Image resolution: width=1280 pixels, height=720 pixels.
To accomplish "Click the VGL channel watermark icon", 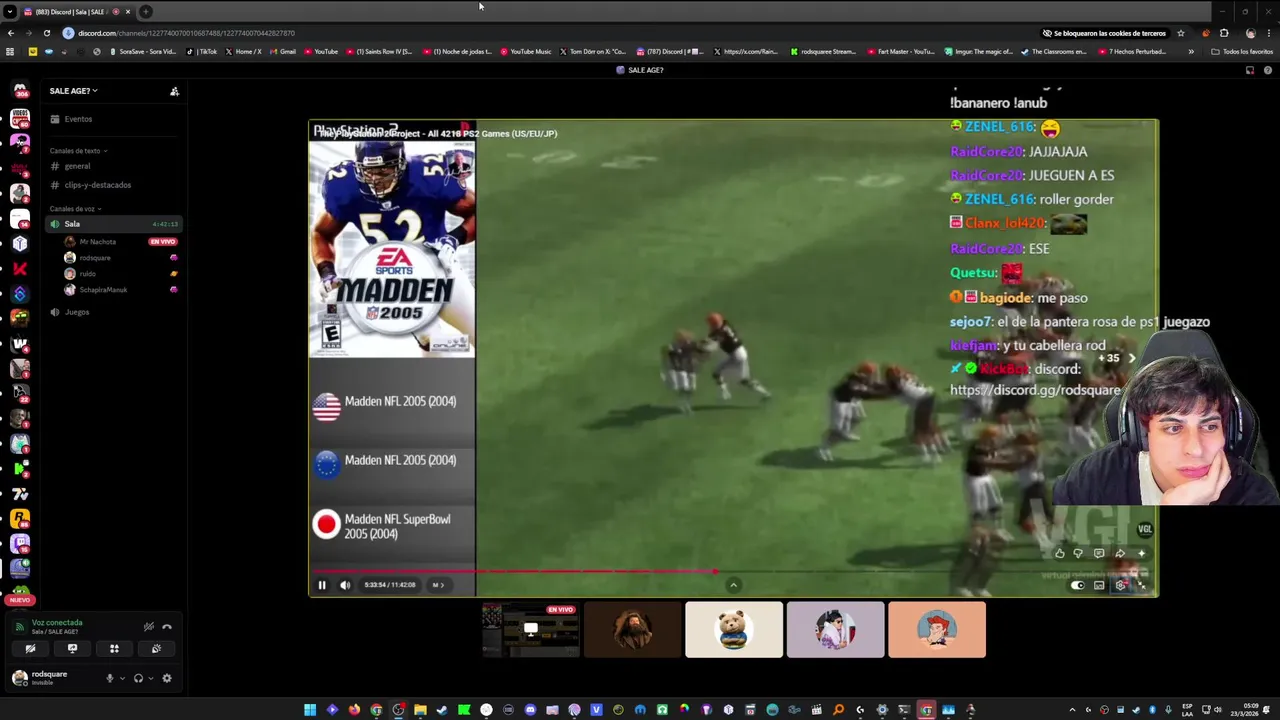I will coord(1145,529).
